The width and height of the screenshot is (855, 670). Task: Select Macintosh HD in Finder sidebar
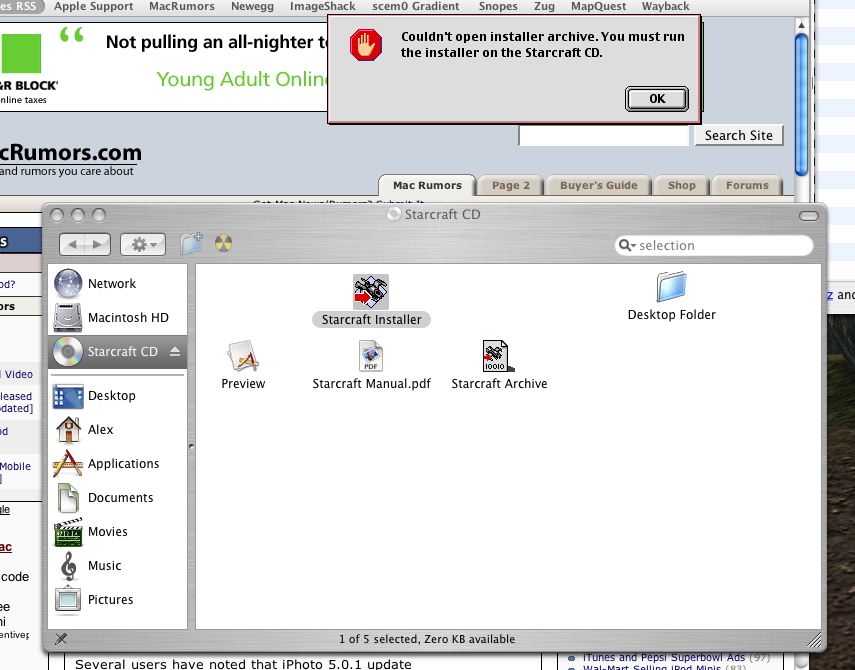click(x=117, y=317)
